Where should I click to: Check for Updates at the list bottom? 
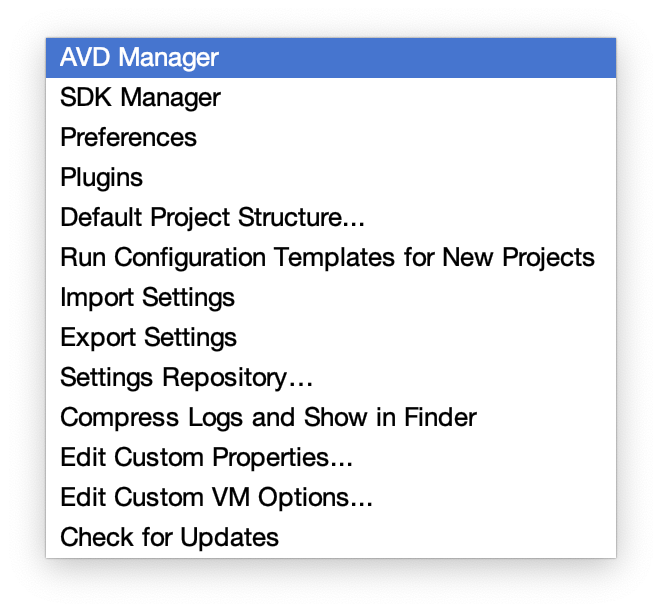pyautogui.click(x=169, y=537)
